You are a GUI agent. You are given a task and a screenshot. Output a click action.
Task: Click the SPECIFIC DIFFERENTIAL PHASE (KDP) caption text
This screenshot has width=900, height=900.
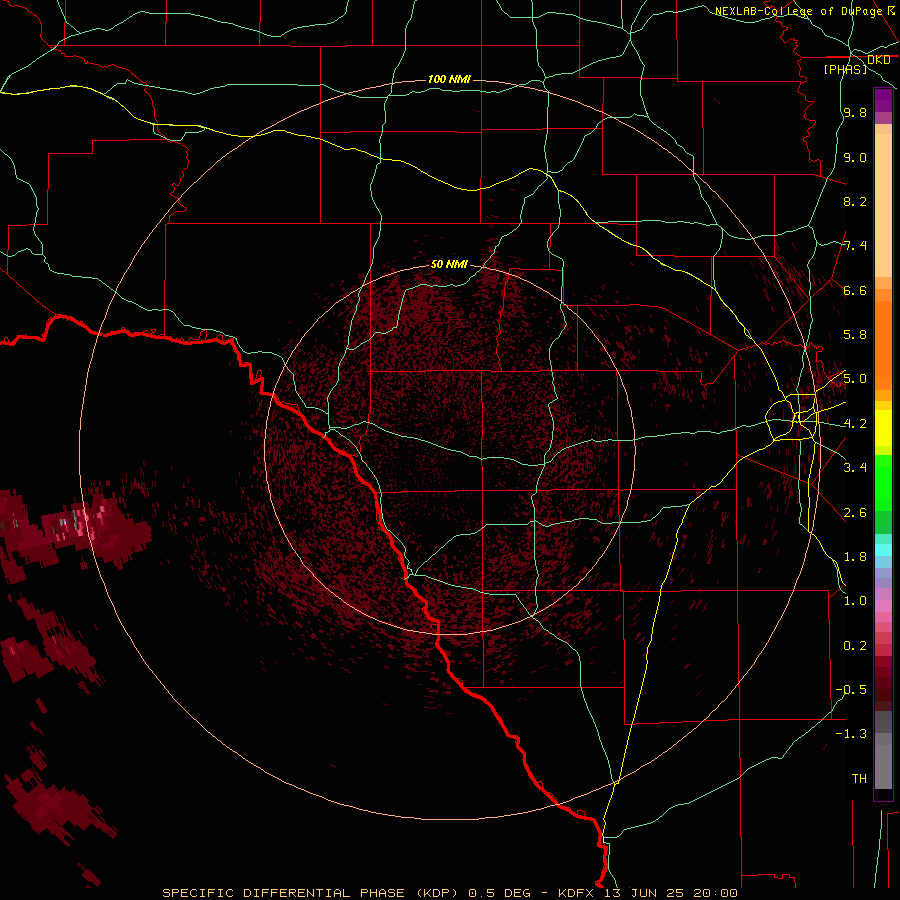pos(310,893)
